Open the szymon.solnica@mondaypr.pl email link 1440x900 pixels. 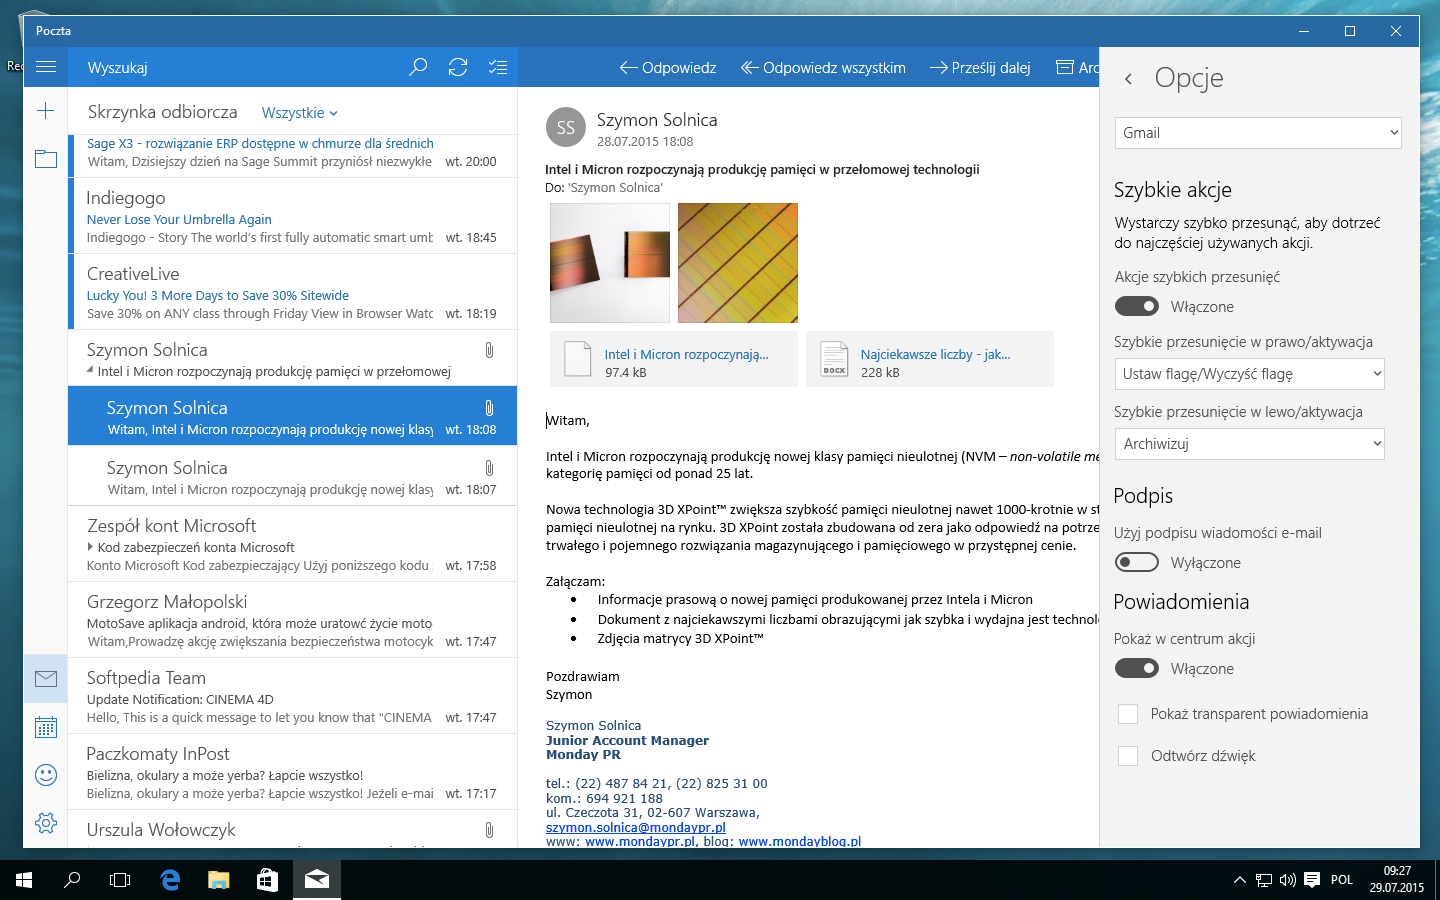point(636,827)
